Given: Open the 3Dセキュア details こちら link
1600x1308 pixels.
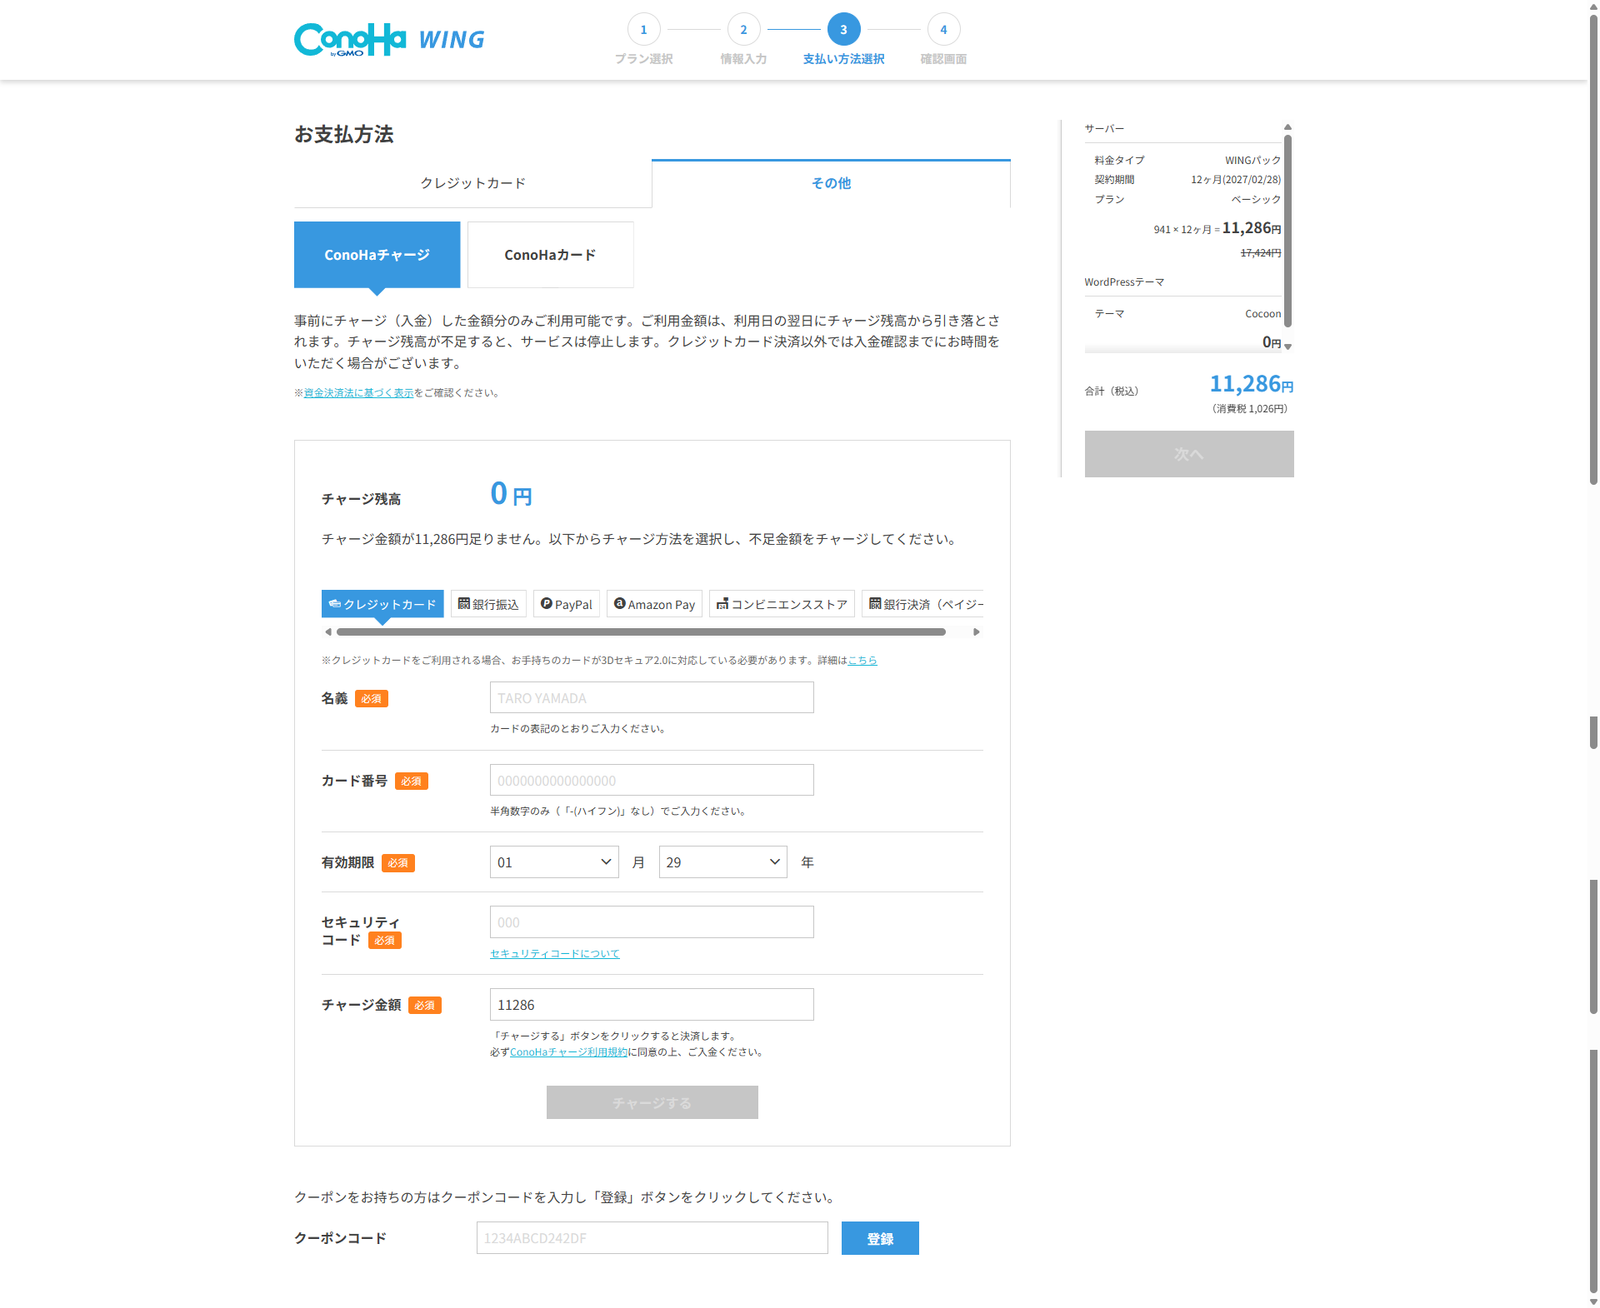Looking at the screenshot, I should point(862,660).
